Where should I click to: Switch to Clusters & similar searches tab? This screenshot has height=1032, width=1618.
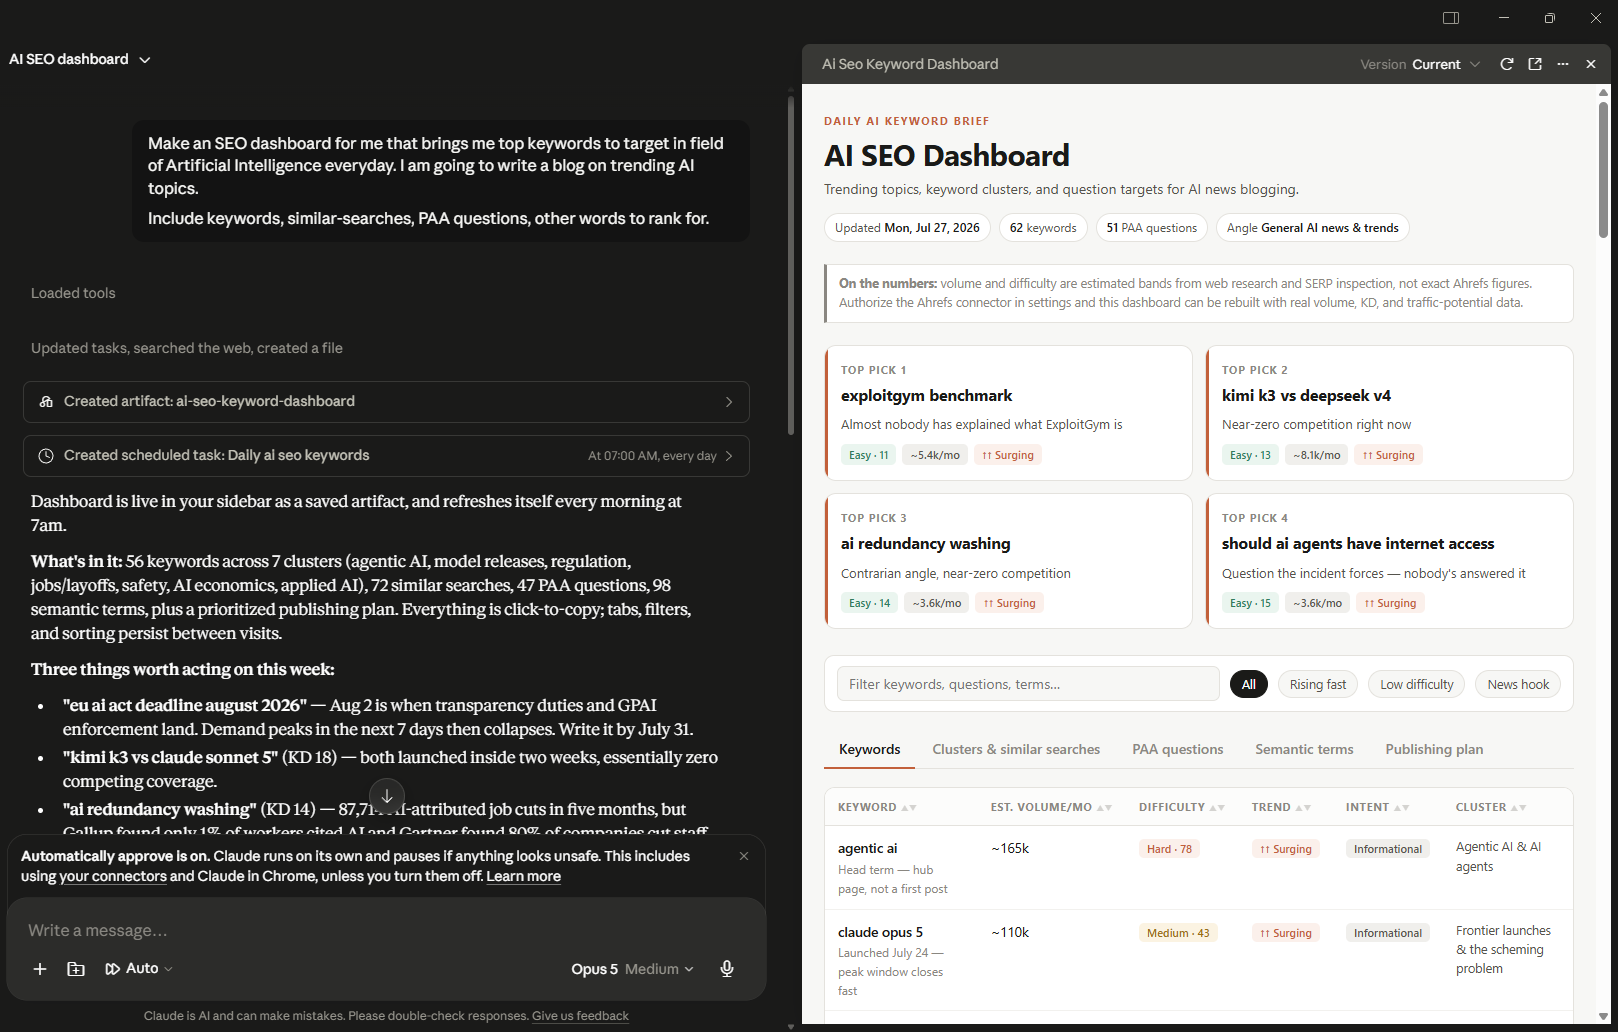[x=1016, y=749]
